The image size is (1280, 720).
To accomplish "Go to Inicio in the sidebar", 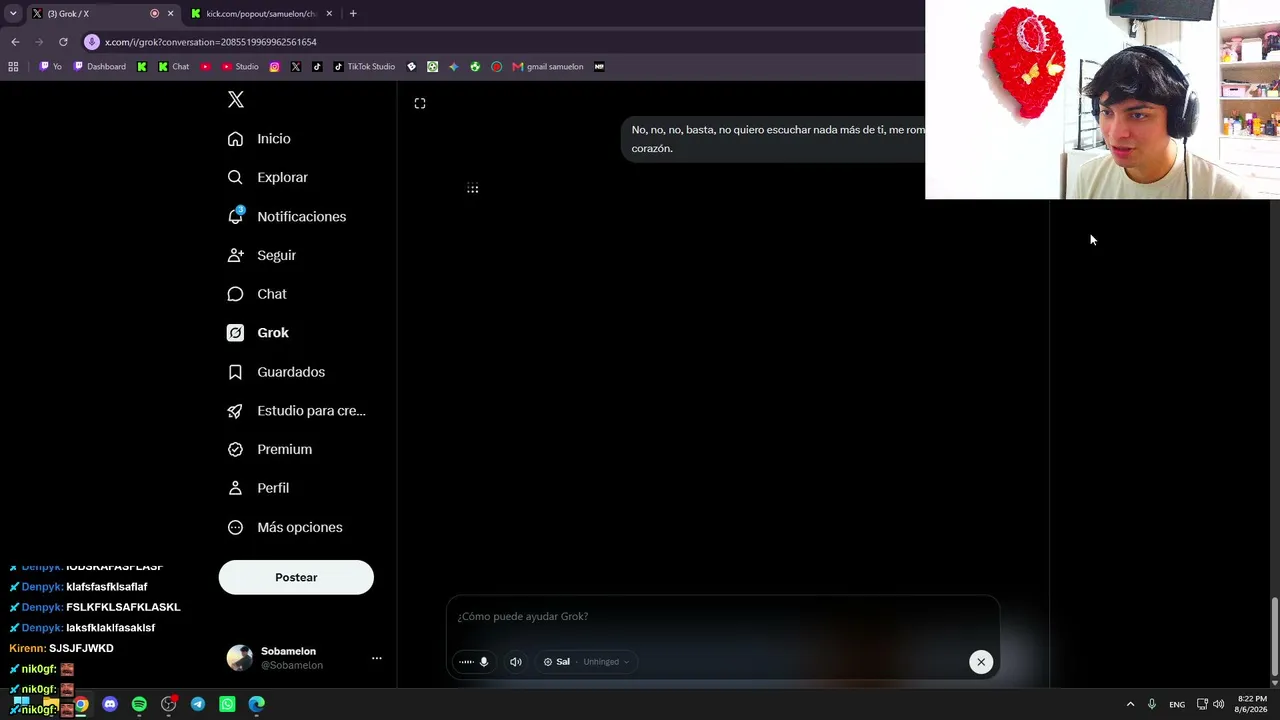I will point(259,139).
